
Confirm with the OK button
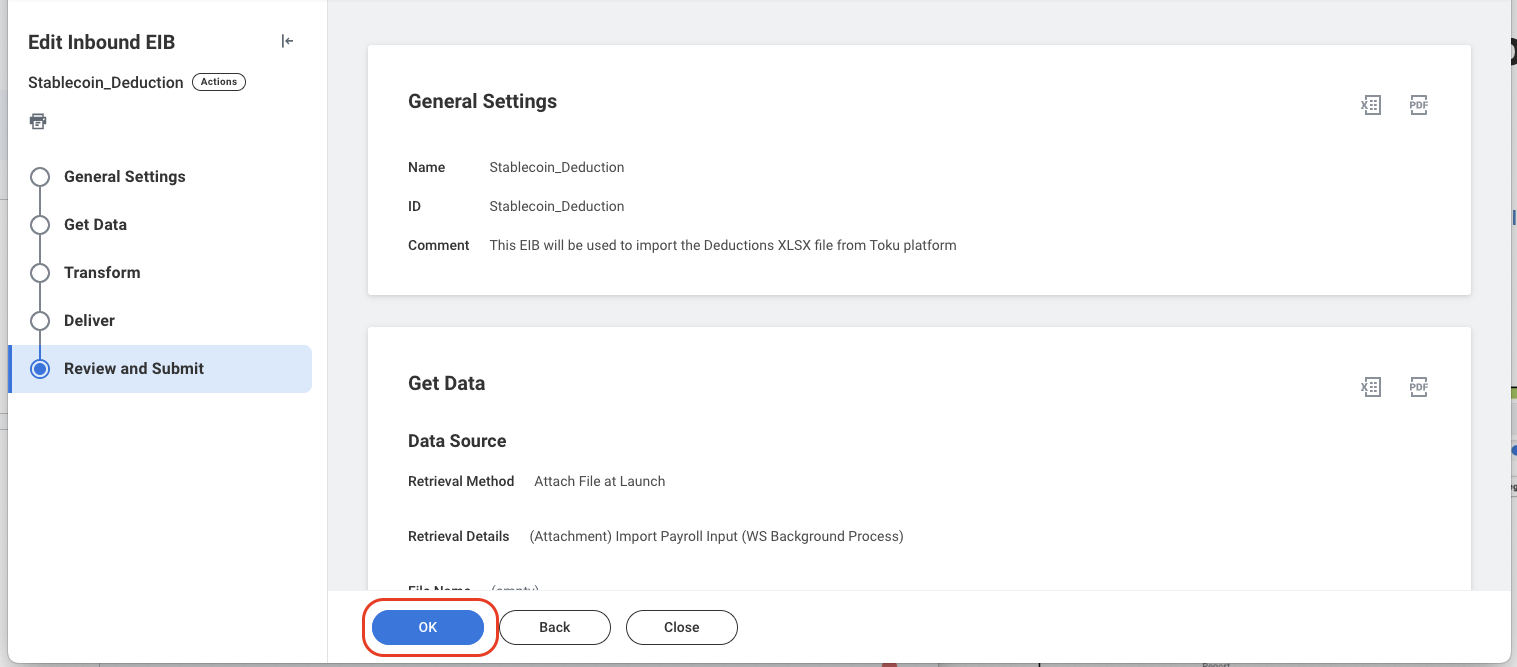click(x=428, y=627)
